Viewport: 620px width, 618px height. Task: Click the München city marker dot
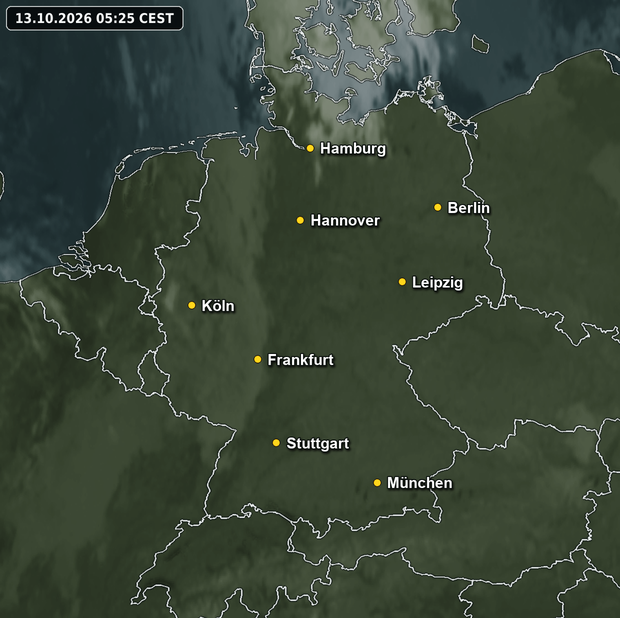[377, 483]
